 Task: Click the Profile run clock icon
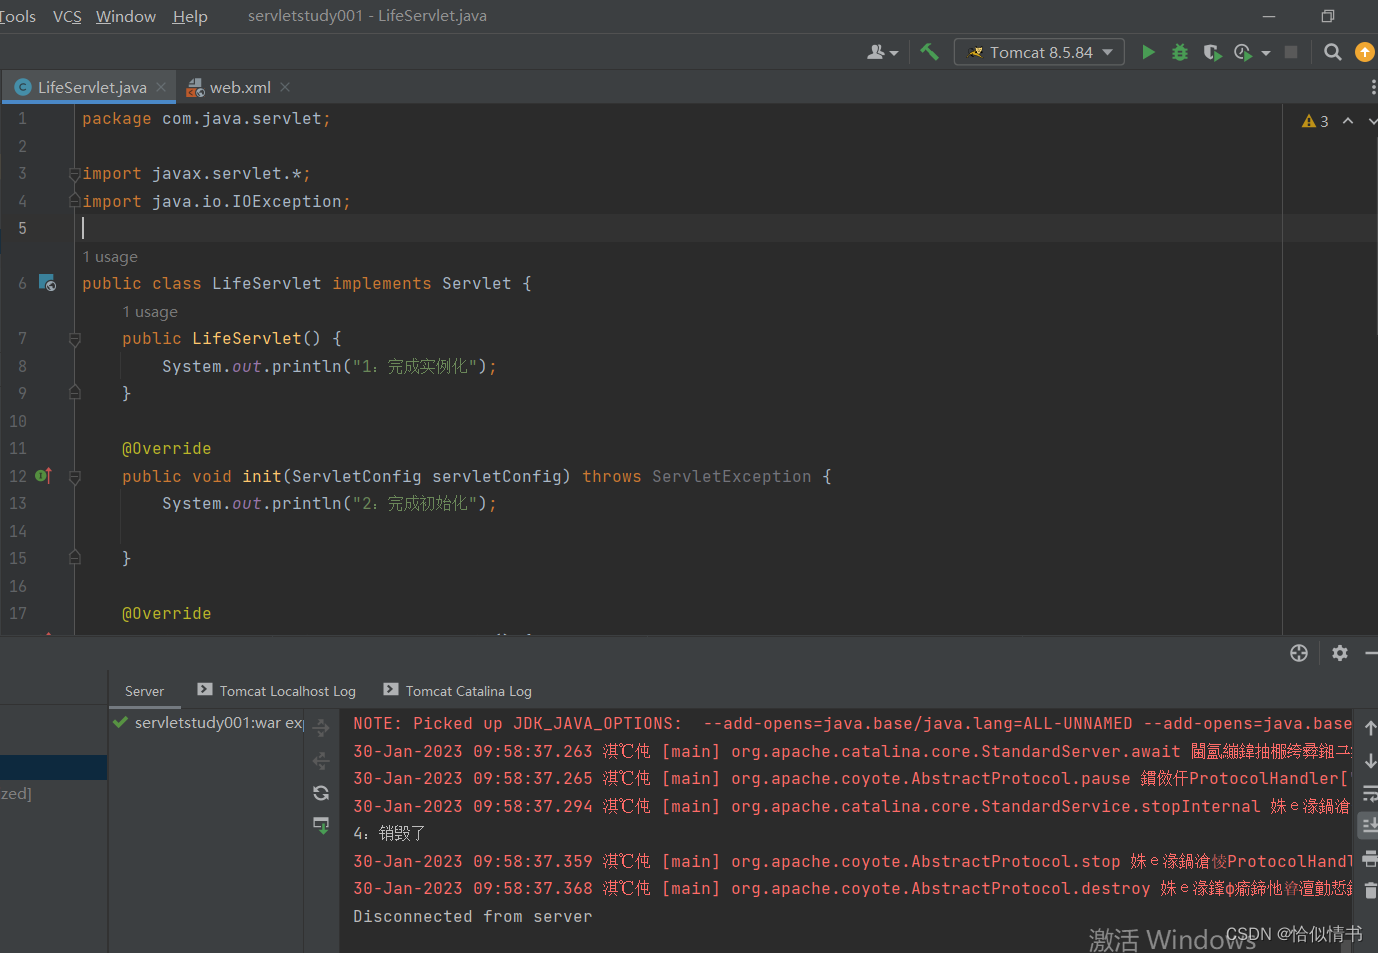(x=1243, y=52)
